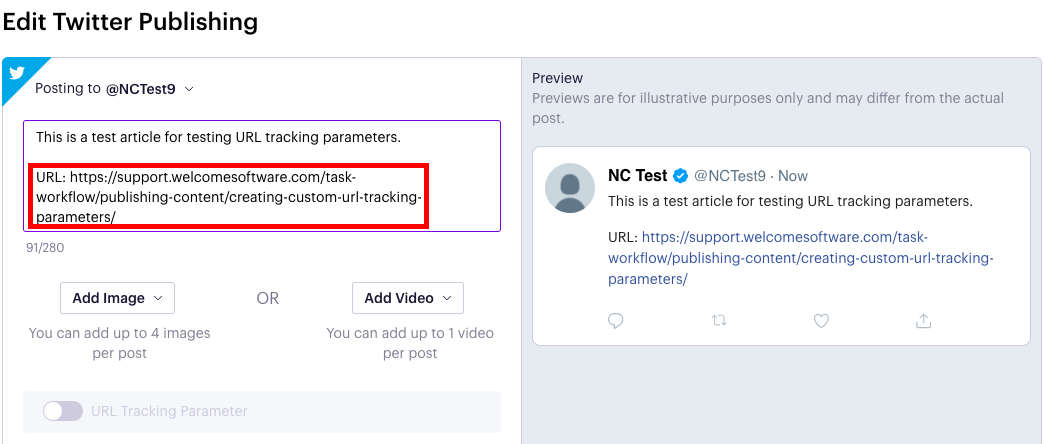Click the share upload icon in the preview
Image resolution: width=1044 pixels, height=444 pixels.
pos(923,322)
